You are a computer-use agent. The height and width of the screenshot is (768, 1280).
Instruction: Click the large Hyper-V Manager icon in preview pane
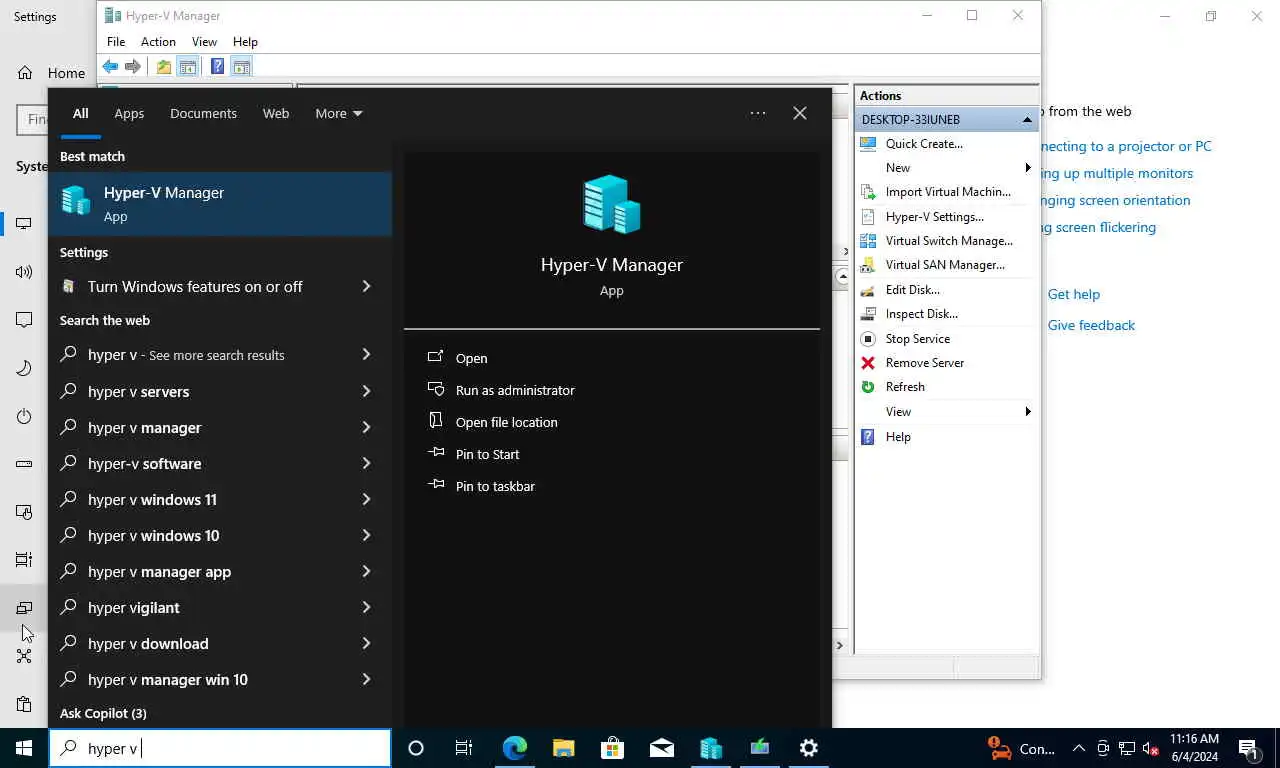click(x=612, y=204)
